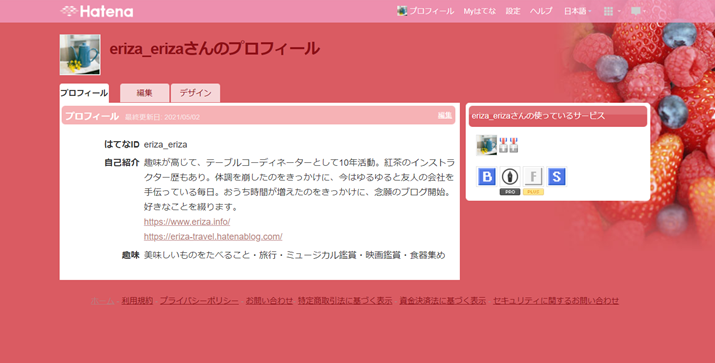
Task: Switch to the デザイン tab
Action: pos(195,93)
